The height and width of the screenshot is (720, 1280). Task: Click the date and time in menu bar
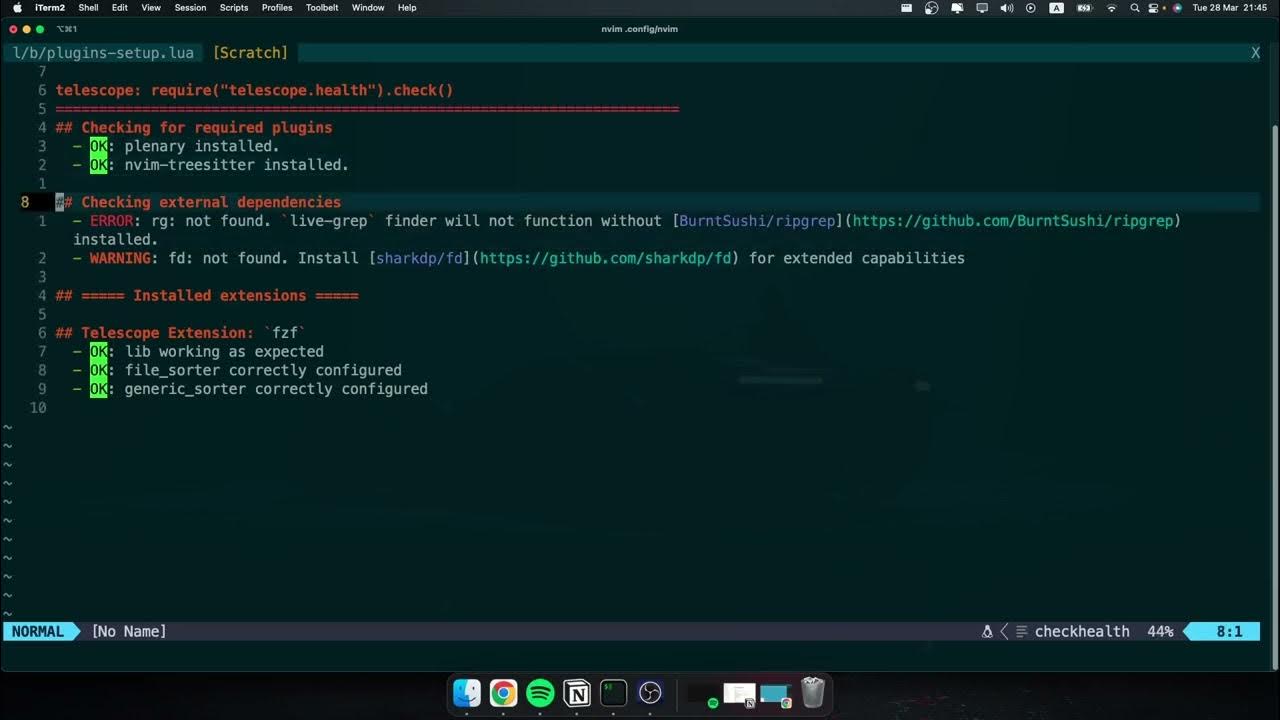[1229, 7]
